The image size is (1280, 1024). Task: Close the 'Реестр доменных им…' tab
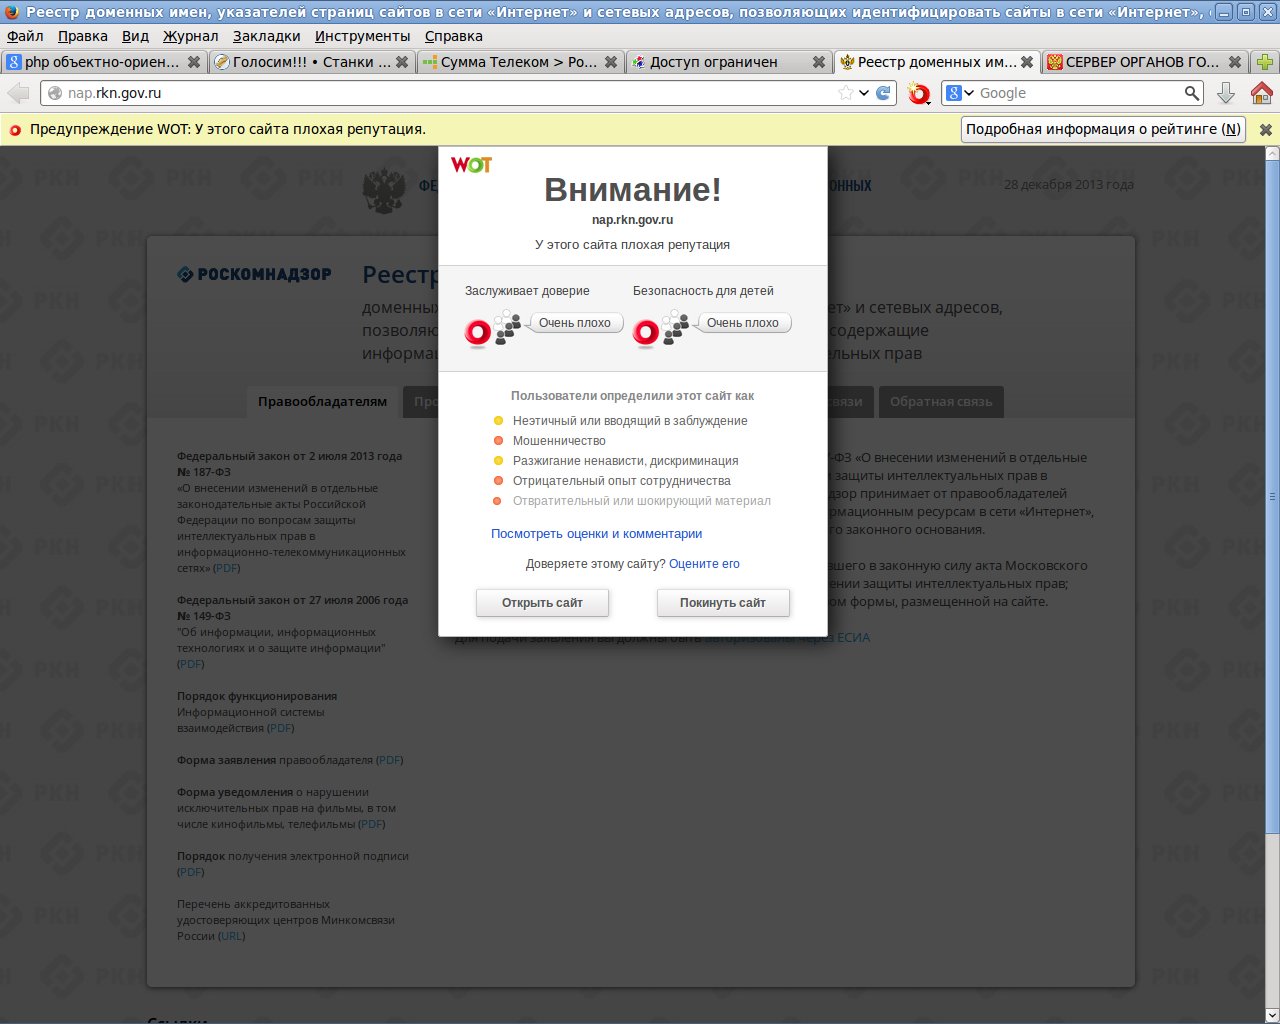click(x=1027, y=62)
